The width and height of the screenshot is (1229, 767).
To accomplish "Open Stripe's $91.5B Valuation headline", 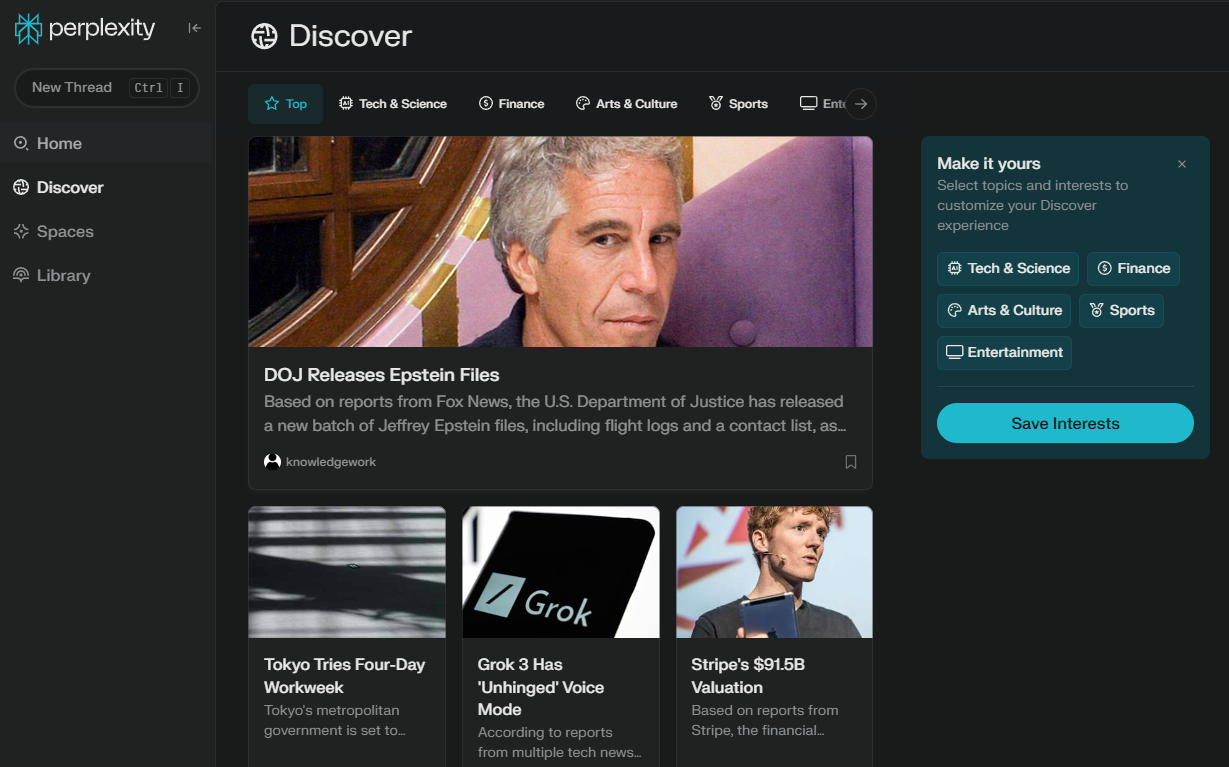I will (748, 676).
